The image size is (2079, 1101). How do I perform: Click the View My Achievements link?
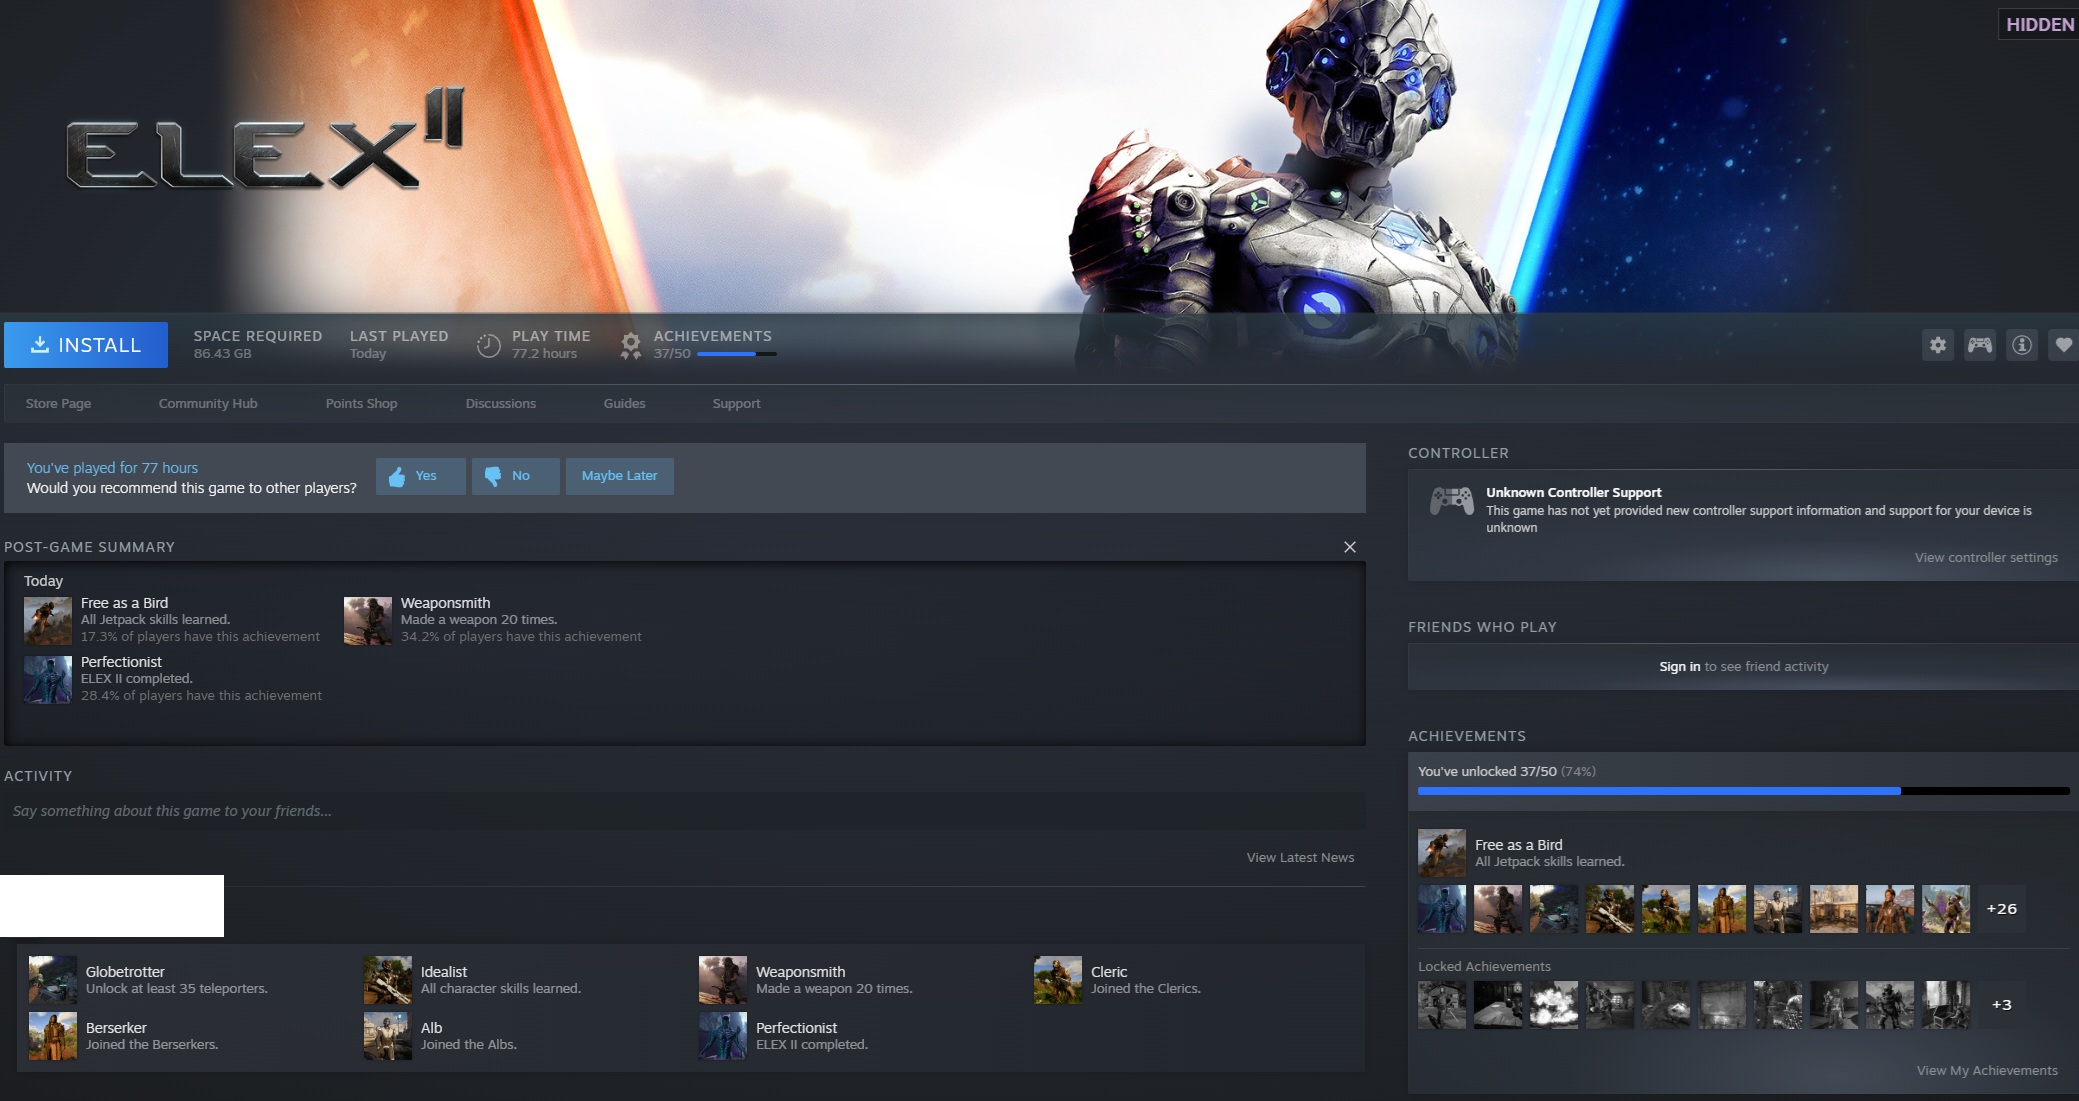1986,1071
